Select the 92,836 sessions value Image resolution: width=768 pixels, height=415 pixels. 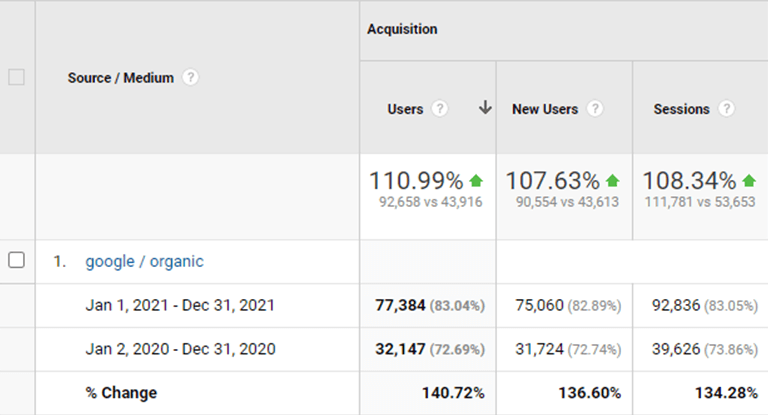[676, 305]
